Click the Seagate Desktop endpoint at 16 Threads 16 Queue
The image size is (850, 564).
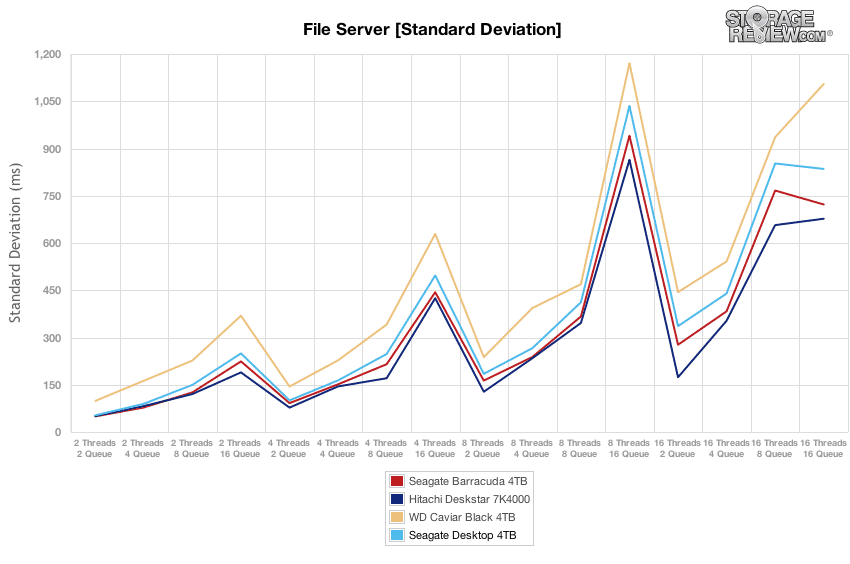[x=823, y=169]
